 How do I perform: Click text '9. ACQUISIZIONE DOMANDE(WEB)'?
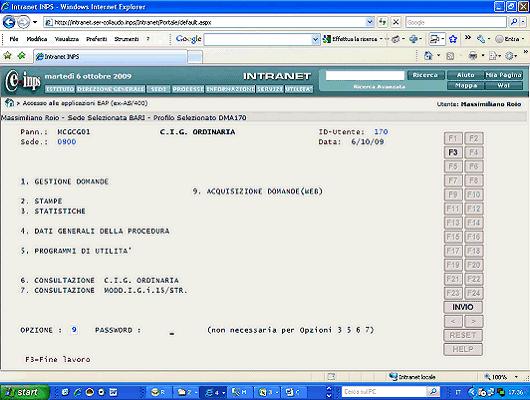(258, 191)
